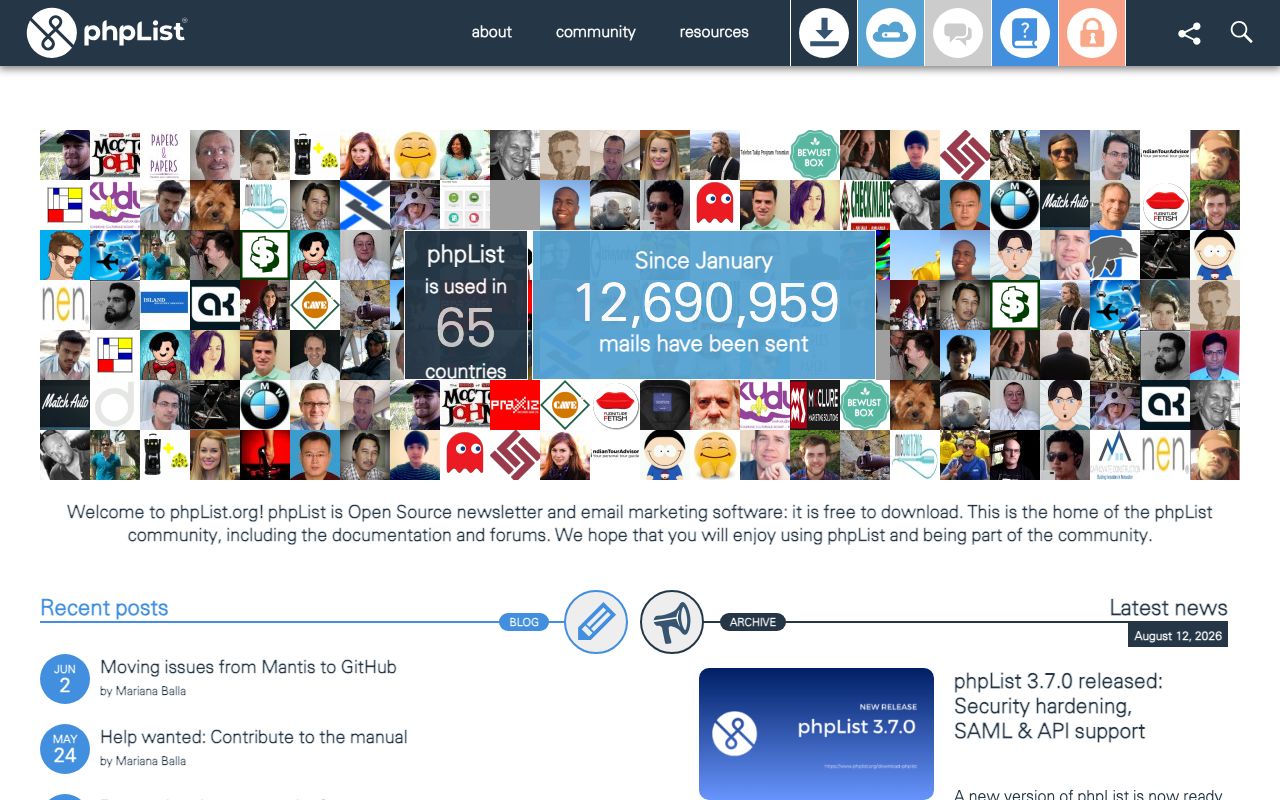
Task: Click the phpList logo in header
Action: tap(106, 32)
